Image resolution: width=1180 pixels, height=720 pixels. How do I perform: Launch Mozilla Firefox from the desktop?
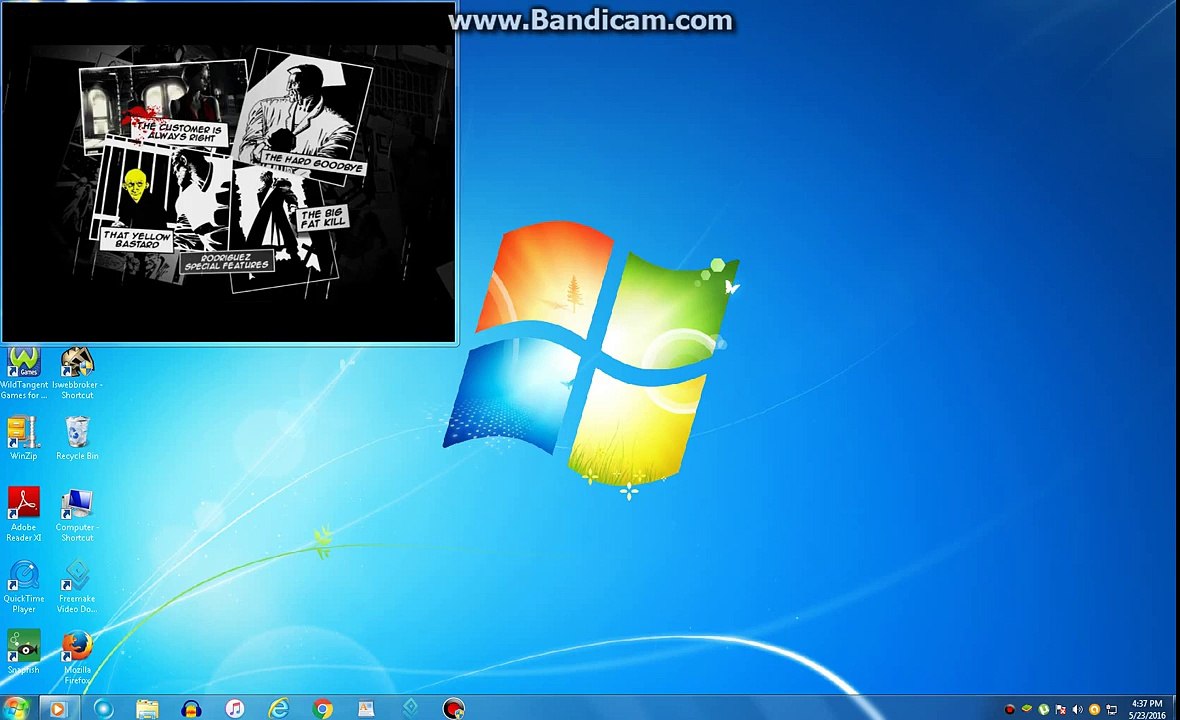coord(77,658)
